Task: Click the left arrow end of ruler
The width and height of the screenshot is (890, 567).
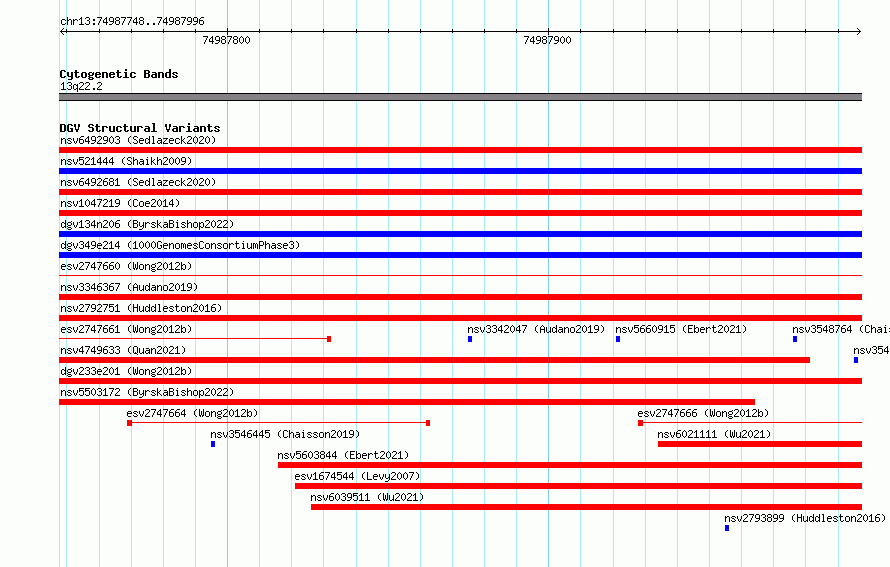Action: (63, 31)
